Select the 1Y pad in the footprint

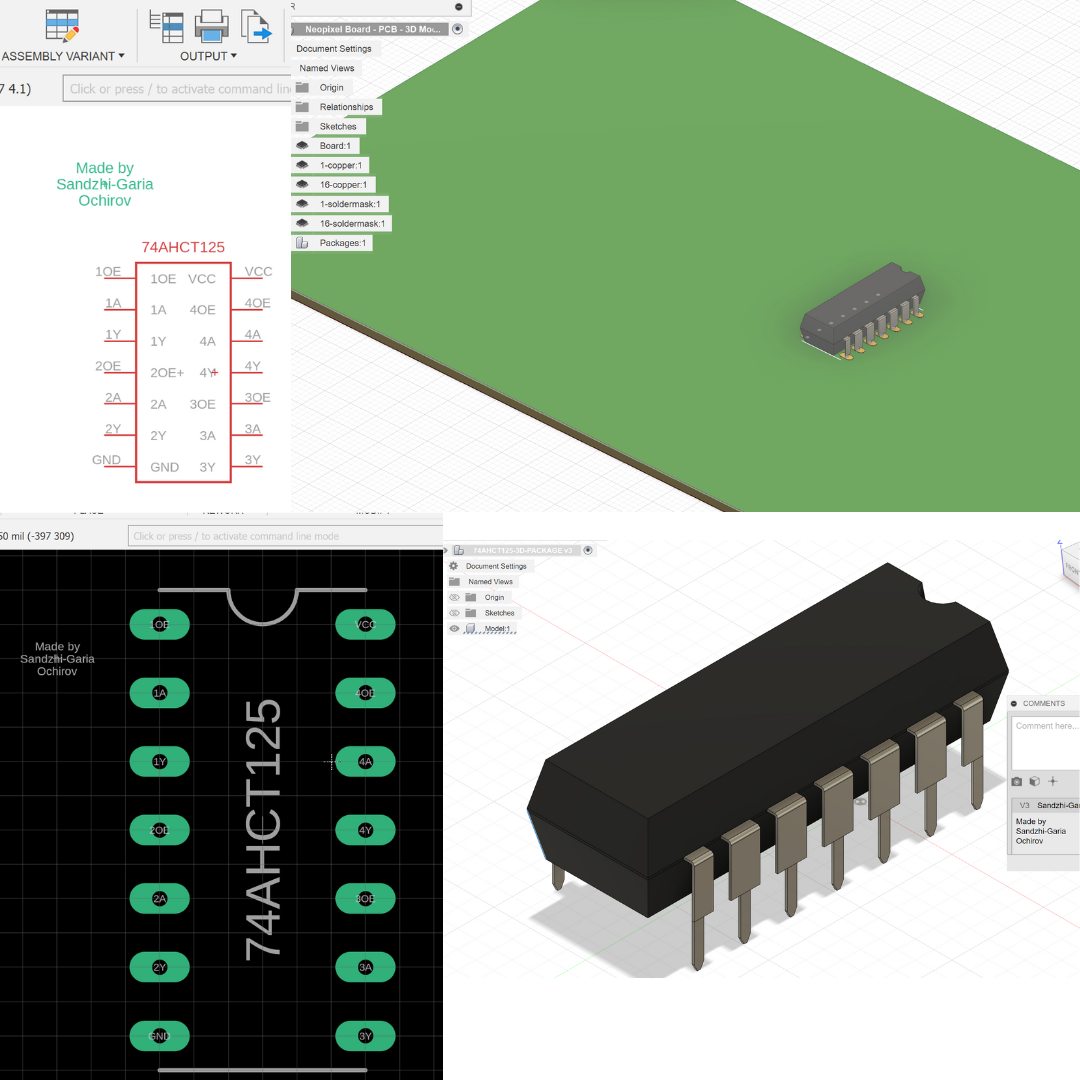(x=160, y=762)
